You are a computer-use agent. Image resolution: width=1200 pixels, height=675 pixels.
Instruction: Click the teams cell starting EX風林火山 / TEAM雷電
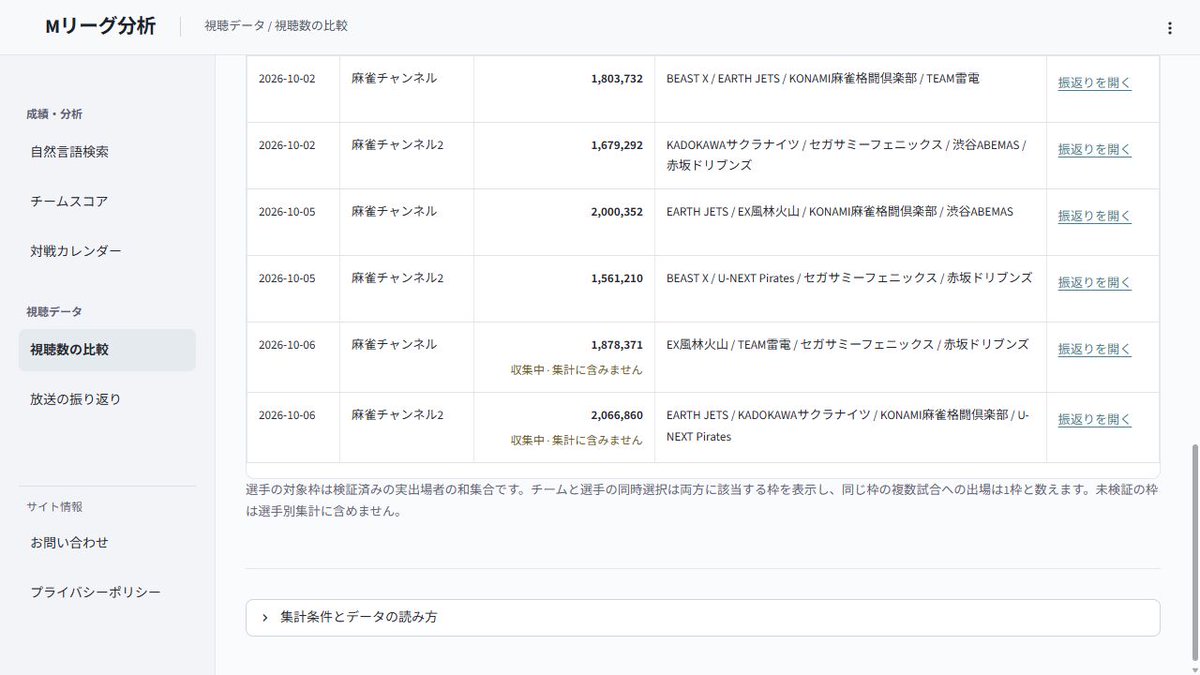(x=850, y=357)
